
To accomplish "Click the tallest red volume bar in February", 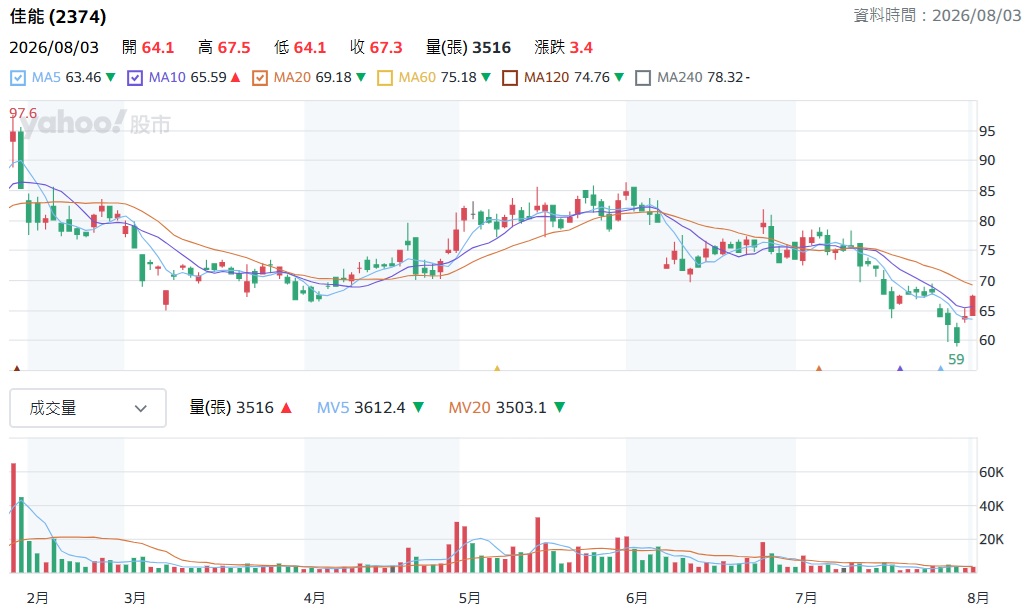I will (x=13, y=518).
